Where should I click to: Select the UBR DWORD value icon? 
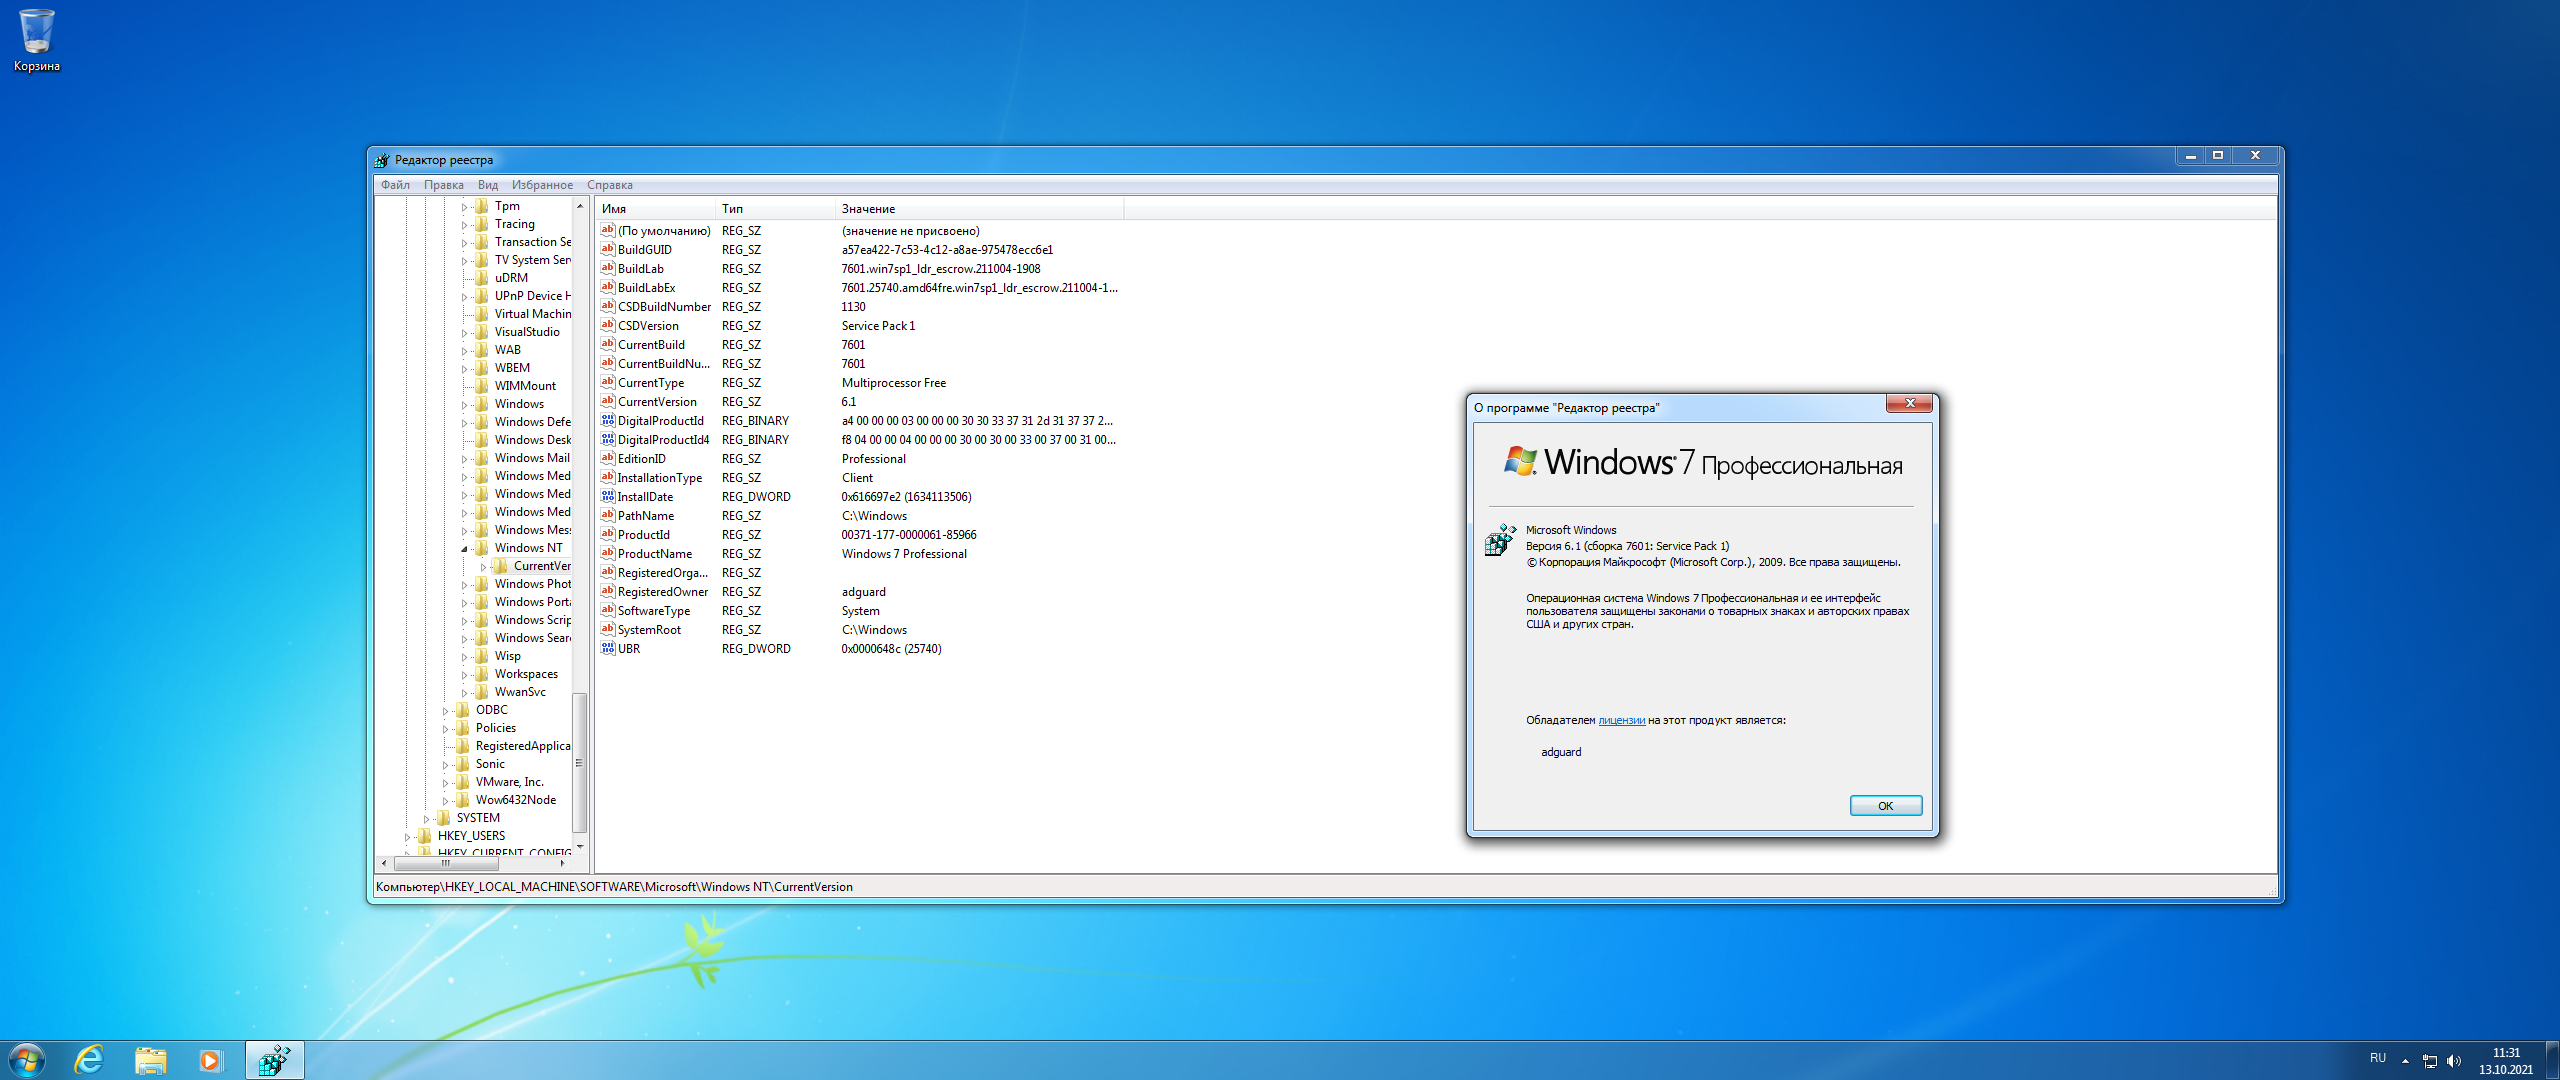[x=607, y=648]
